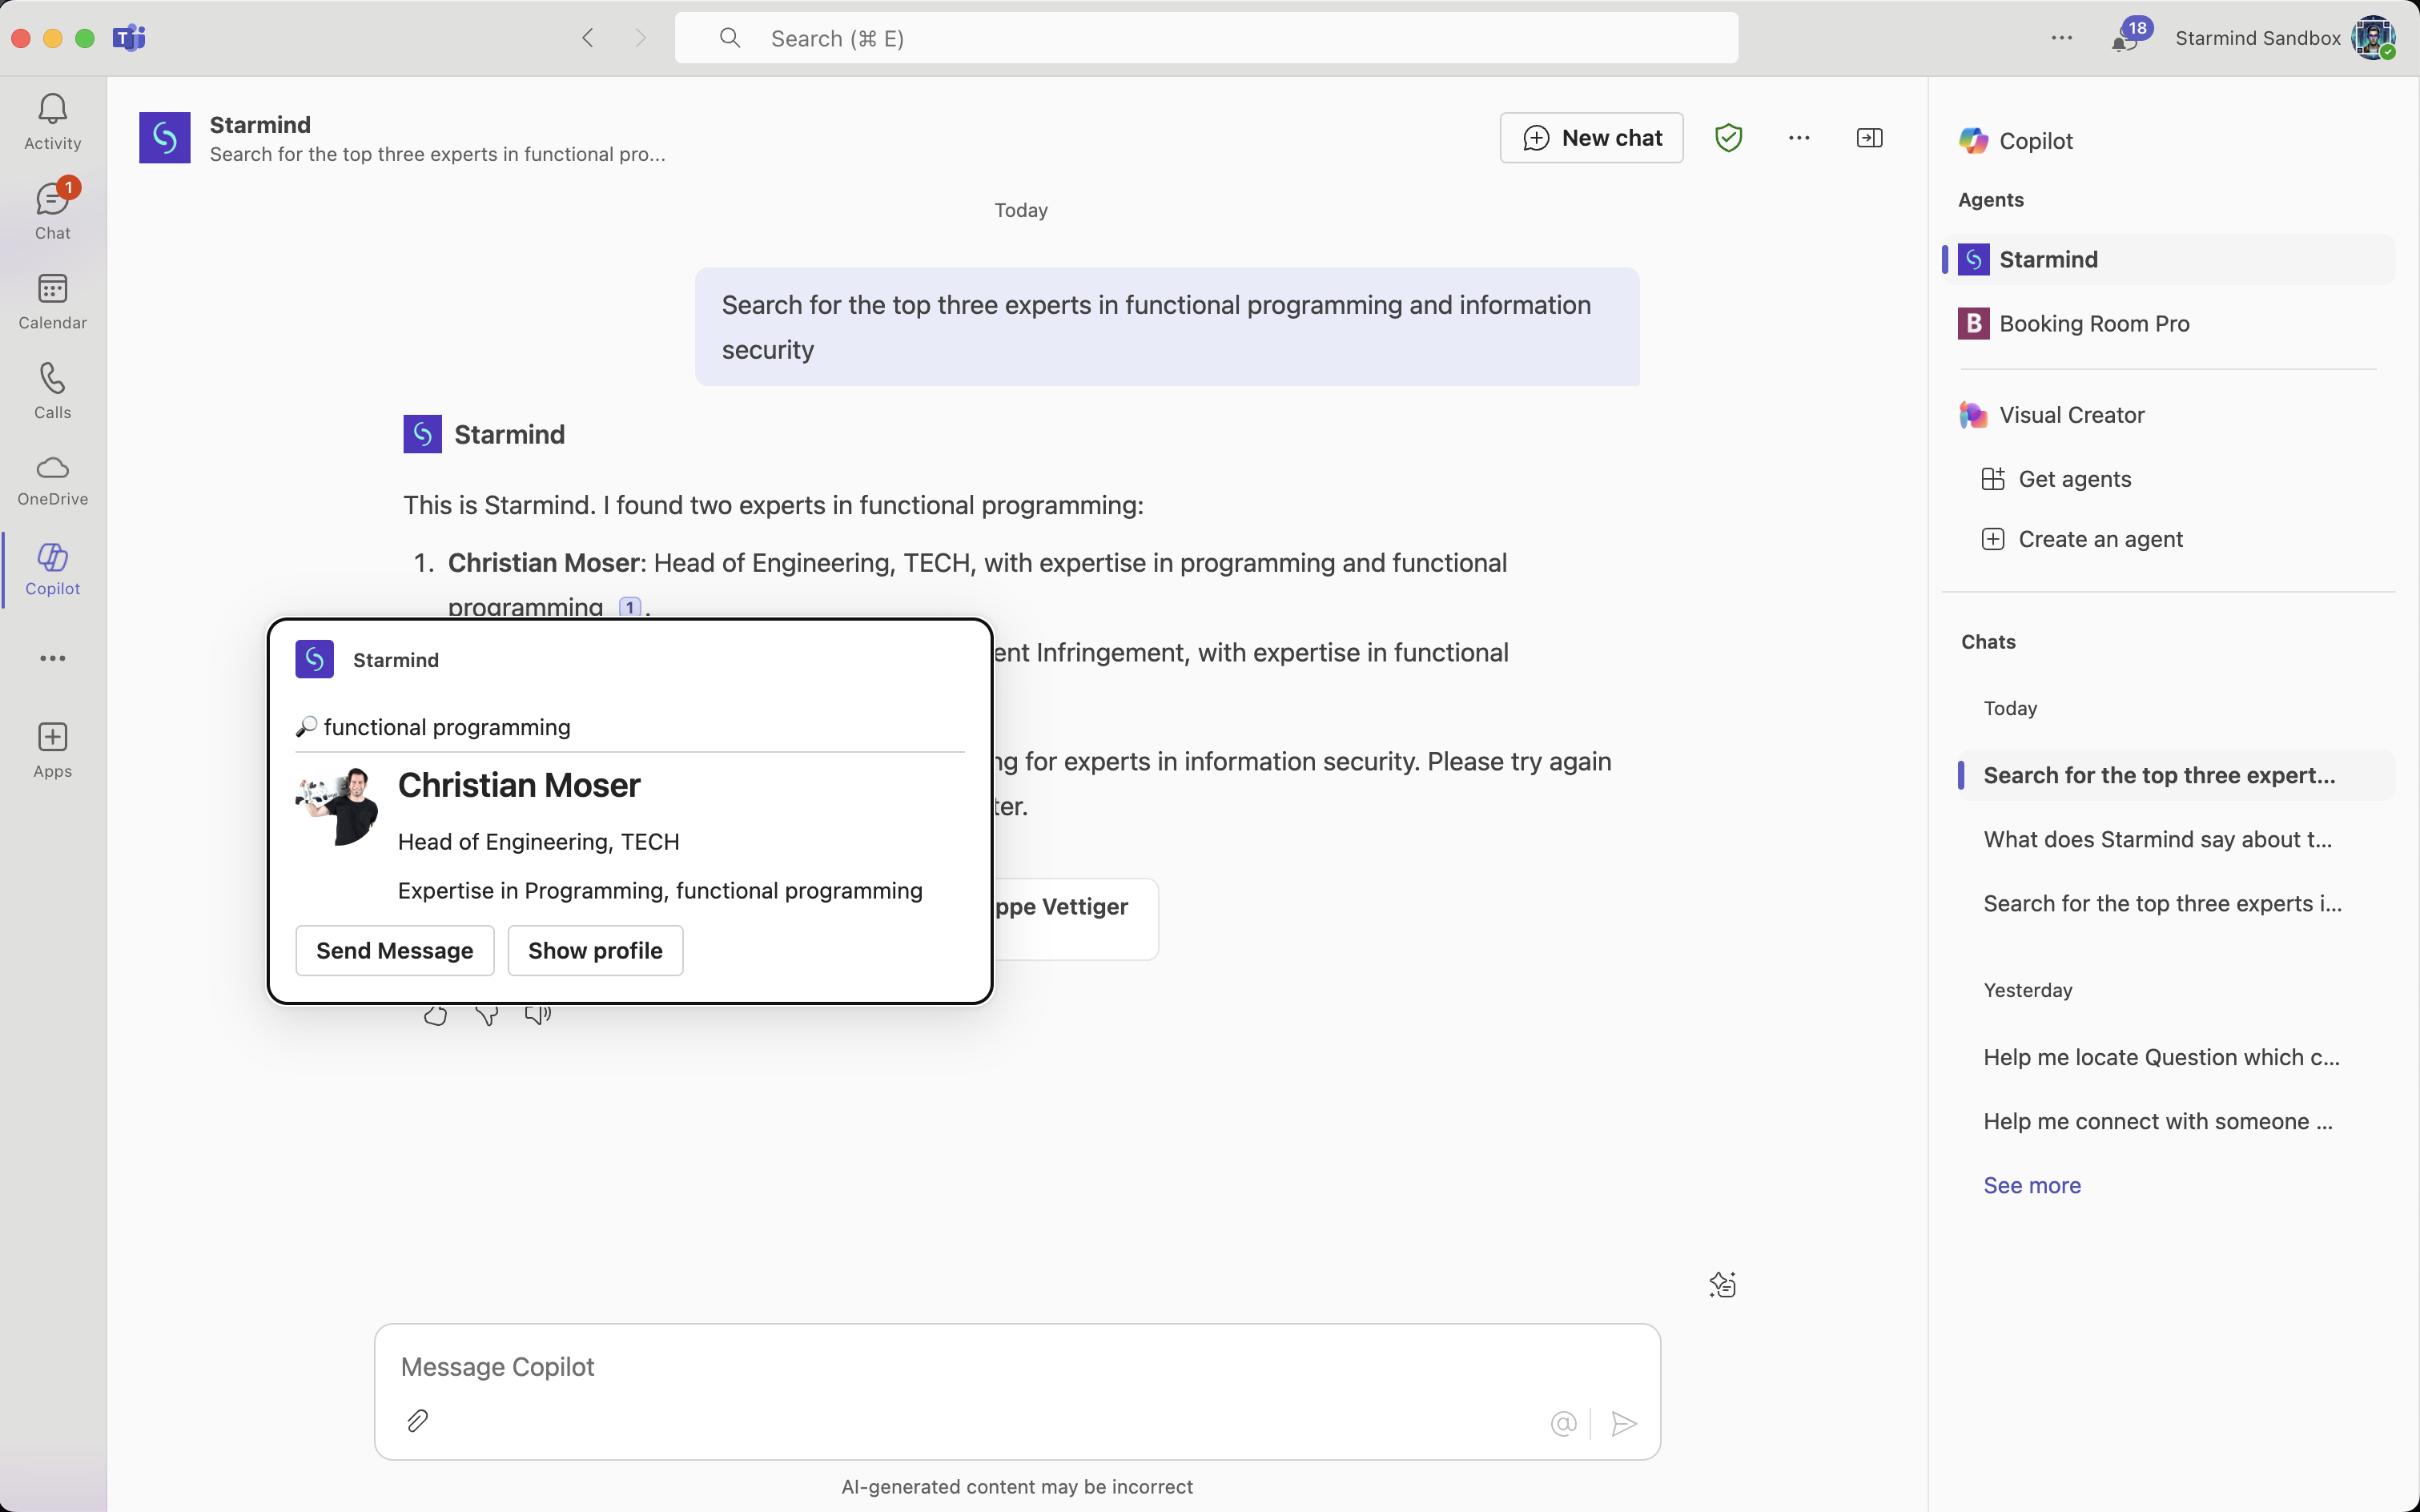Click the paperclip attach icon
Viewport: 2420px width, 1512px height.
point(417,1421)
